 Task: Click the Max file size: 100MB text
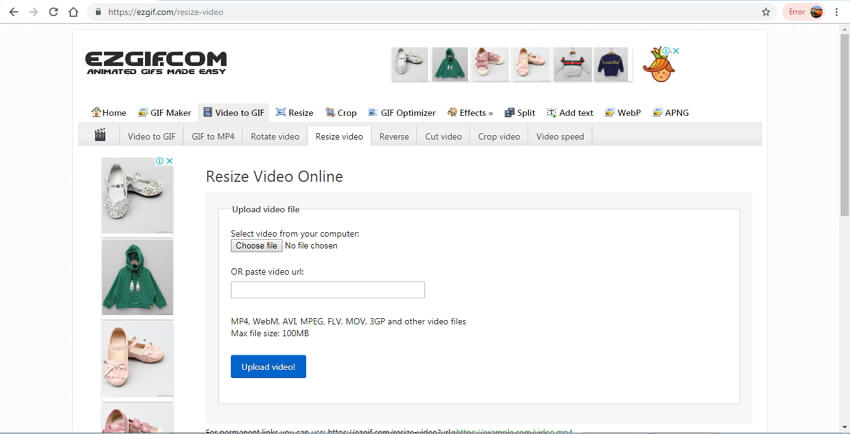269,333
